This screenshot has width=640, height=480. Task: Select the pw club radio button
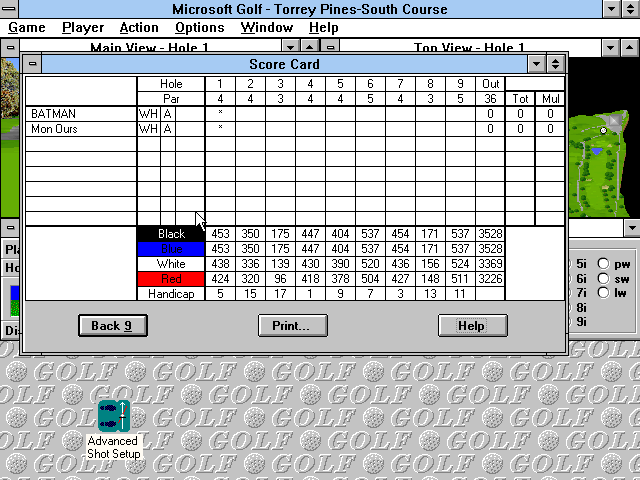[x=603, y=264]
